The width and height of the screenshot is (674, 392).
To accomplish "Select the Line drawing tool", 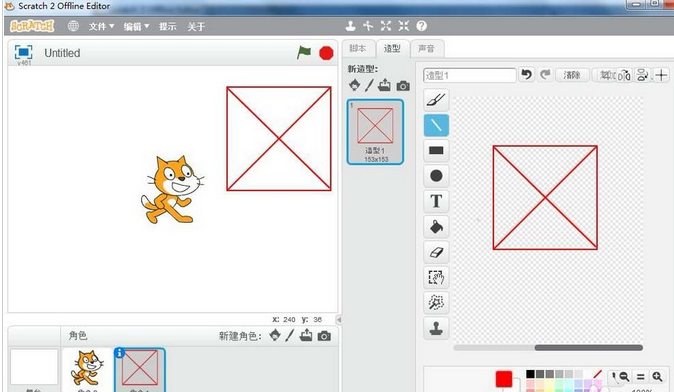I will point(436,126).
